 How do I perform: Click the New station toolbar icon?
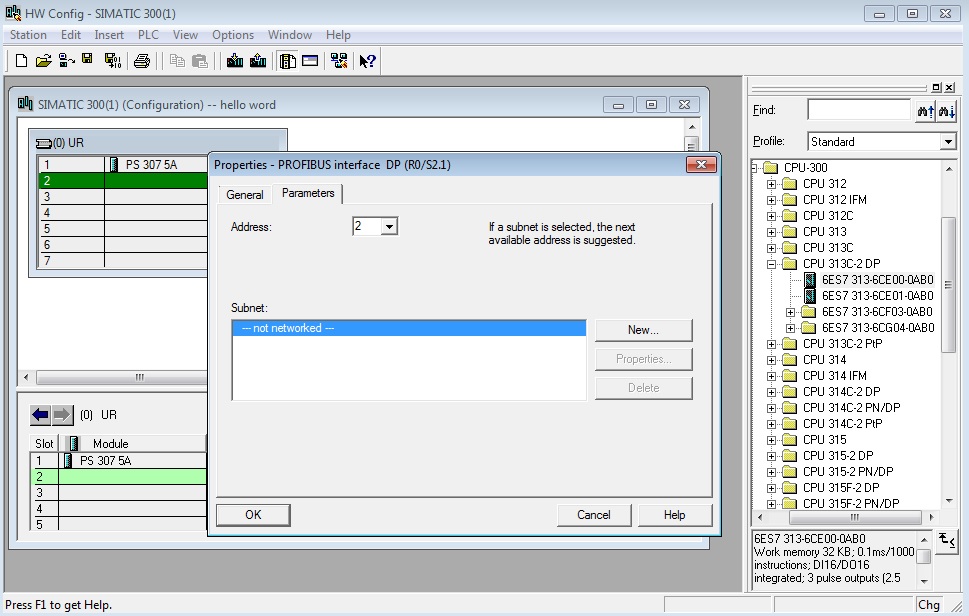20,61
